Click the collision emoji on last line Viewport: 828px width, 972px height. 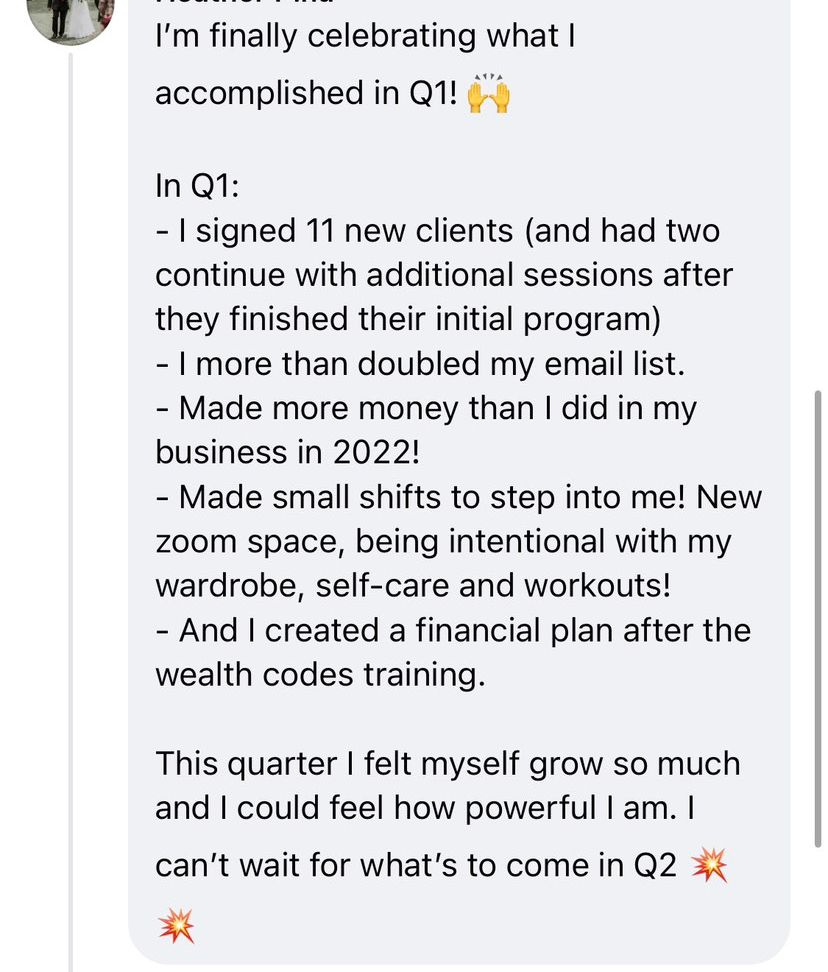tap(176, 926)
